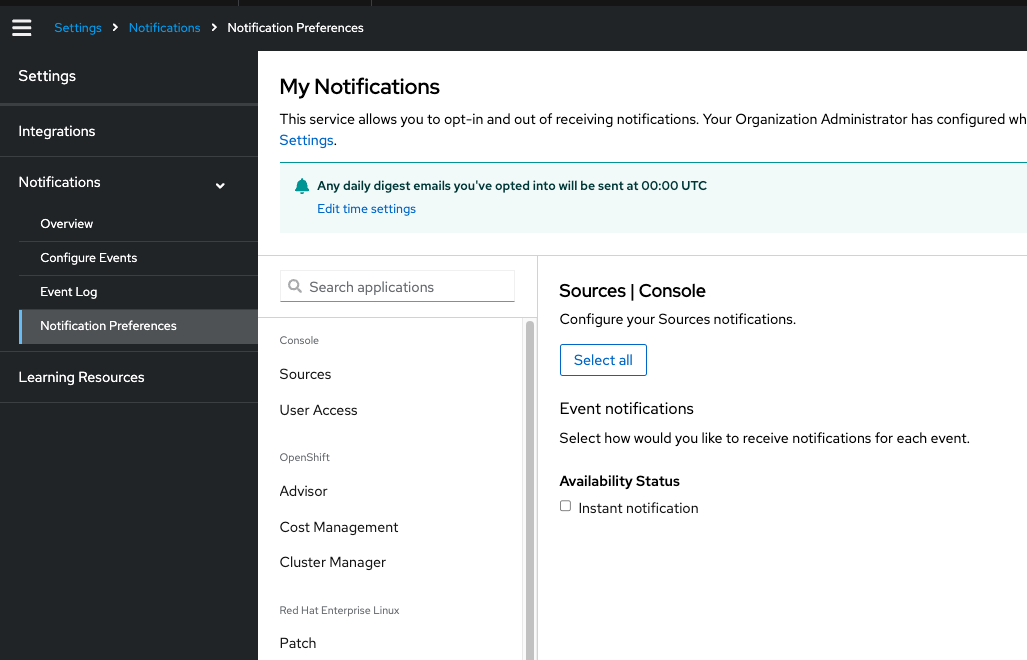The width and height of the screenshot is (1027, 660).
Task: Click the search magnifier icon
Action: 295,287
